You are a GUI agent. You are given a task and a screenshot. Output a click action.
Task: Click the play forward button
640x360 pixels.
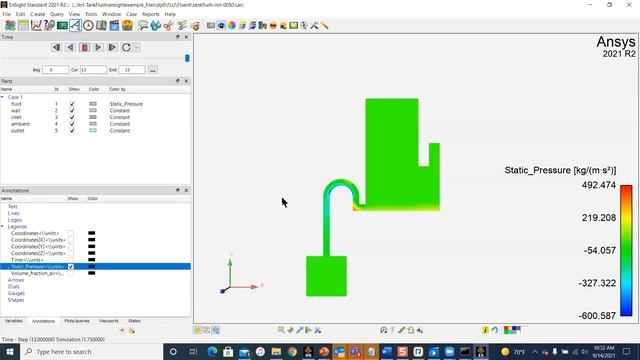(98, 47)
